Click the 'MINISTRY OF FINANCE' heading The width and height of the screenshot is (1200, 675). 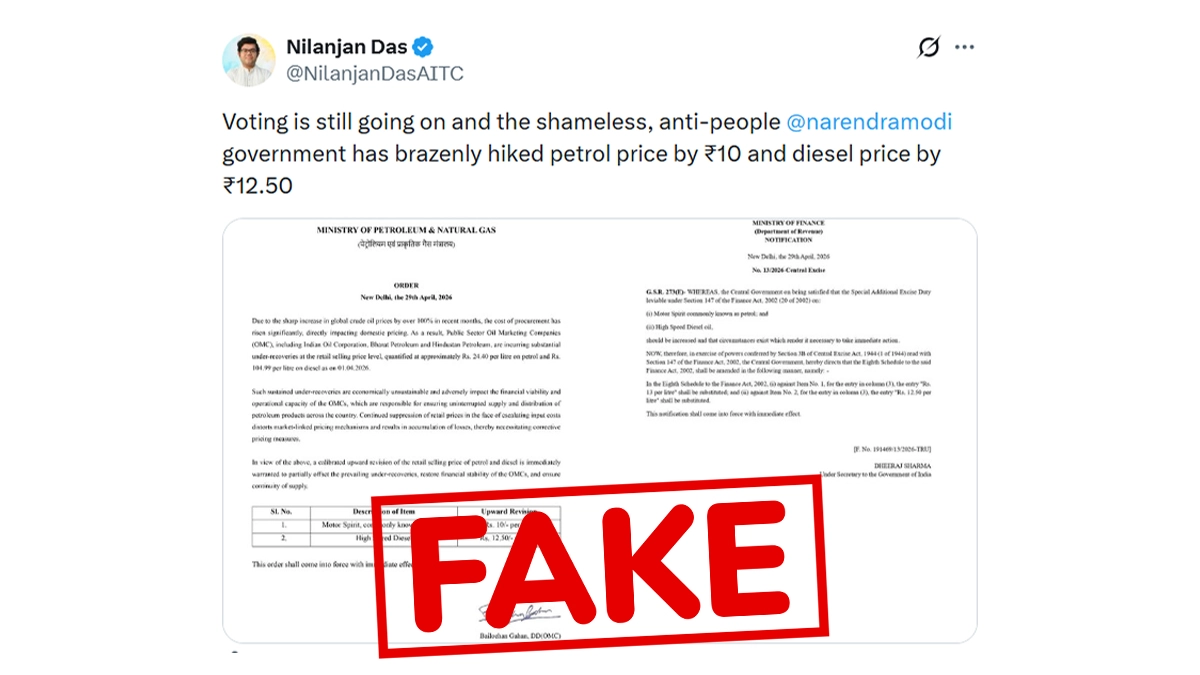coord(790,223)
